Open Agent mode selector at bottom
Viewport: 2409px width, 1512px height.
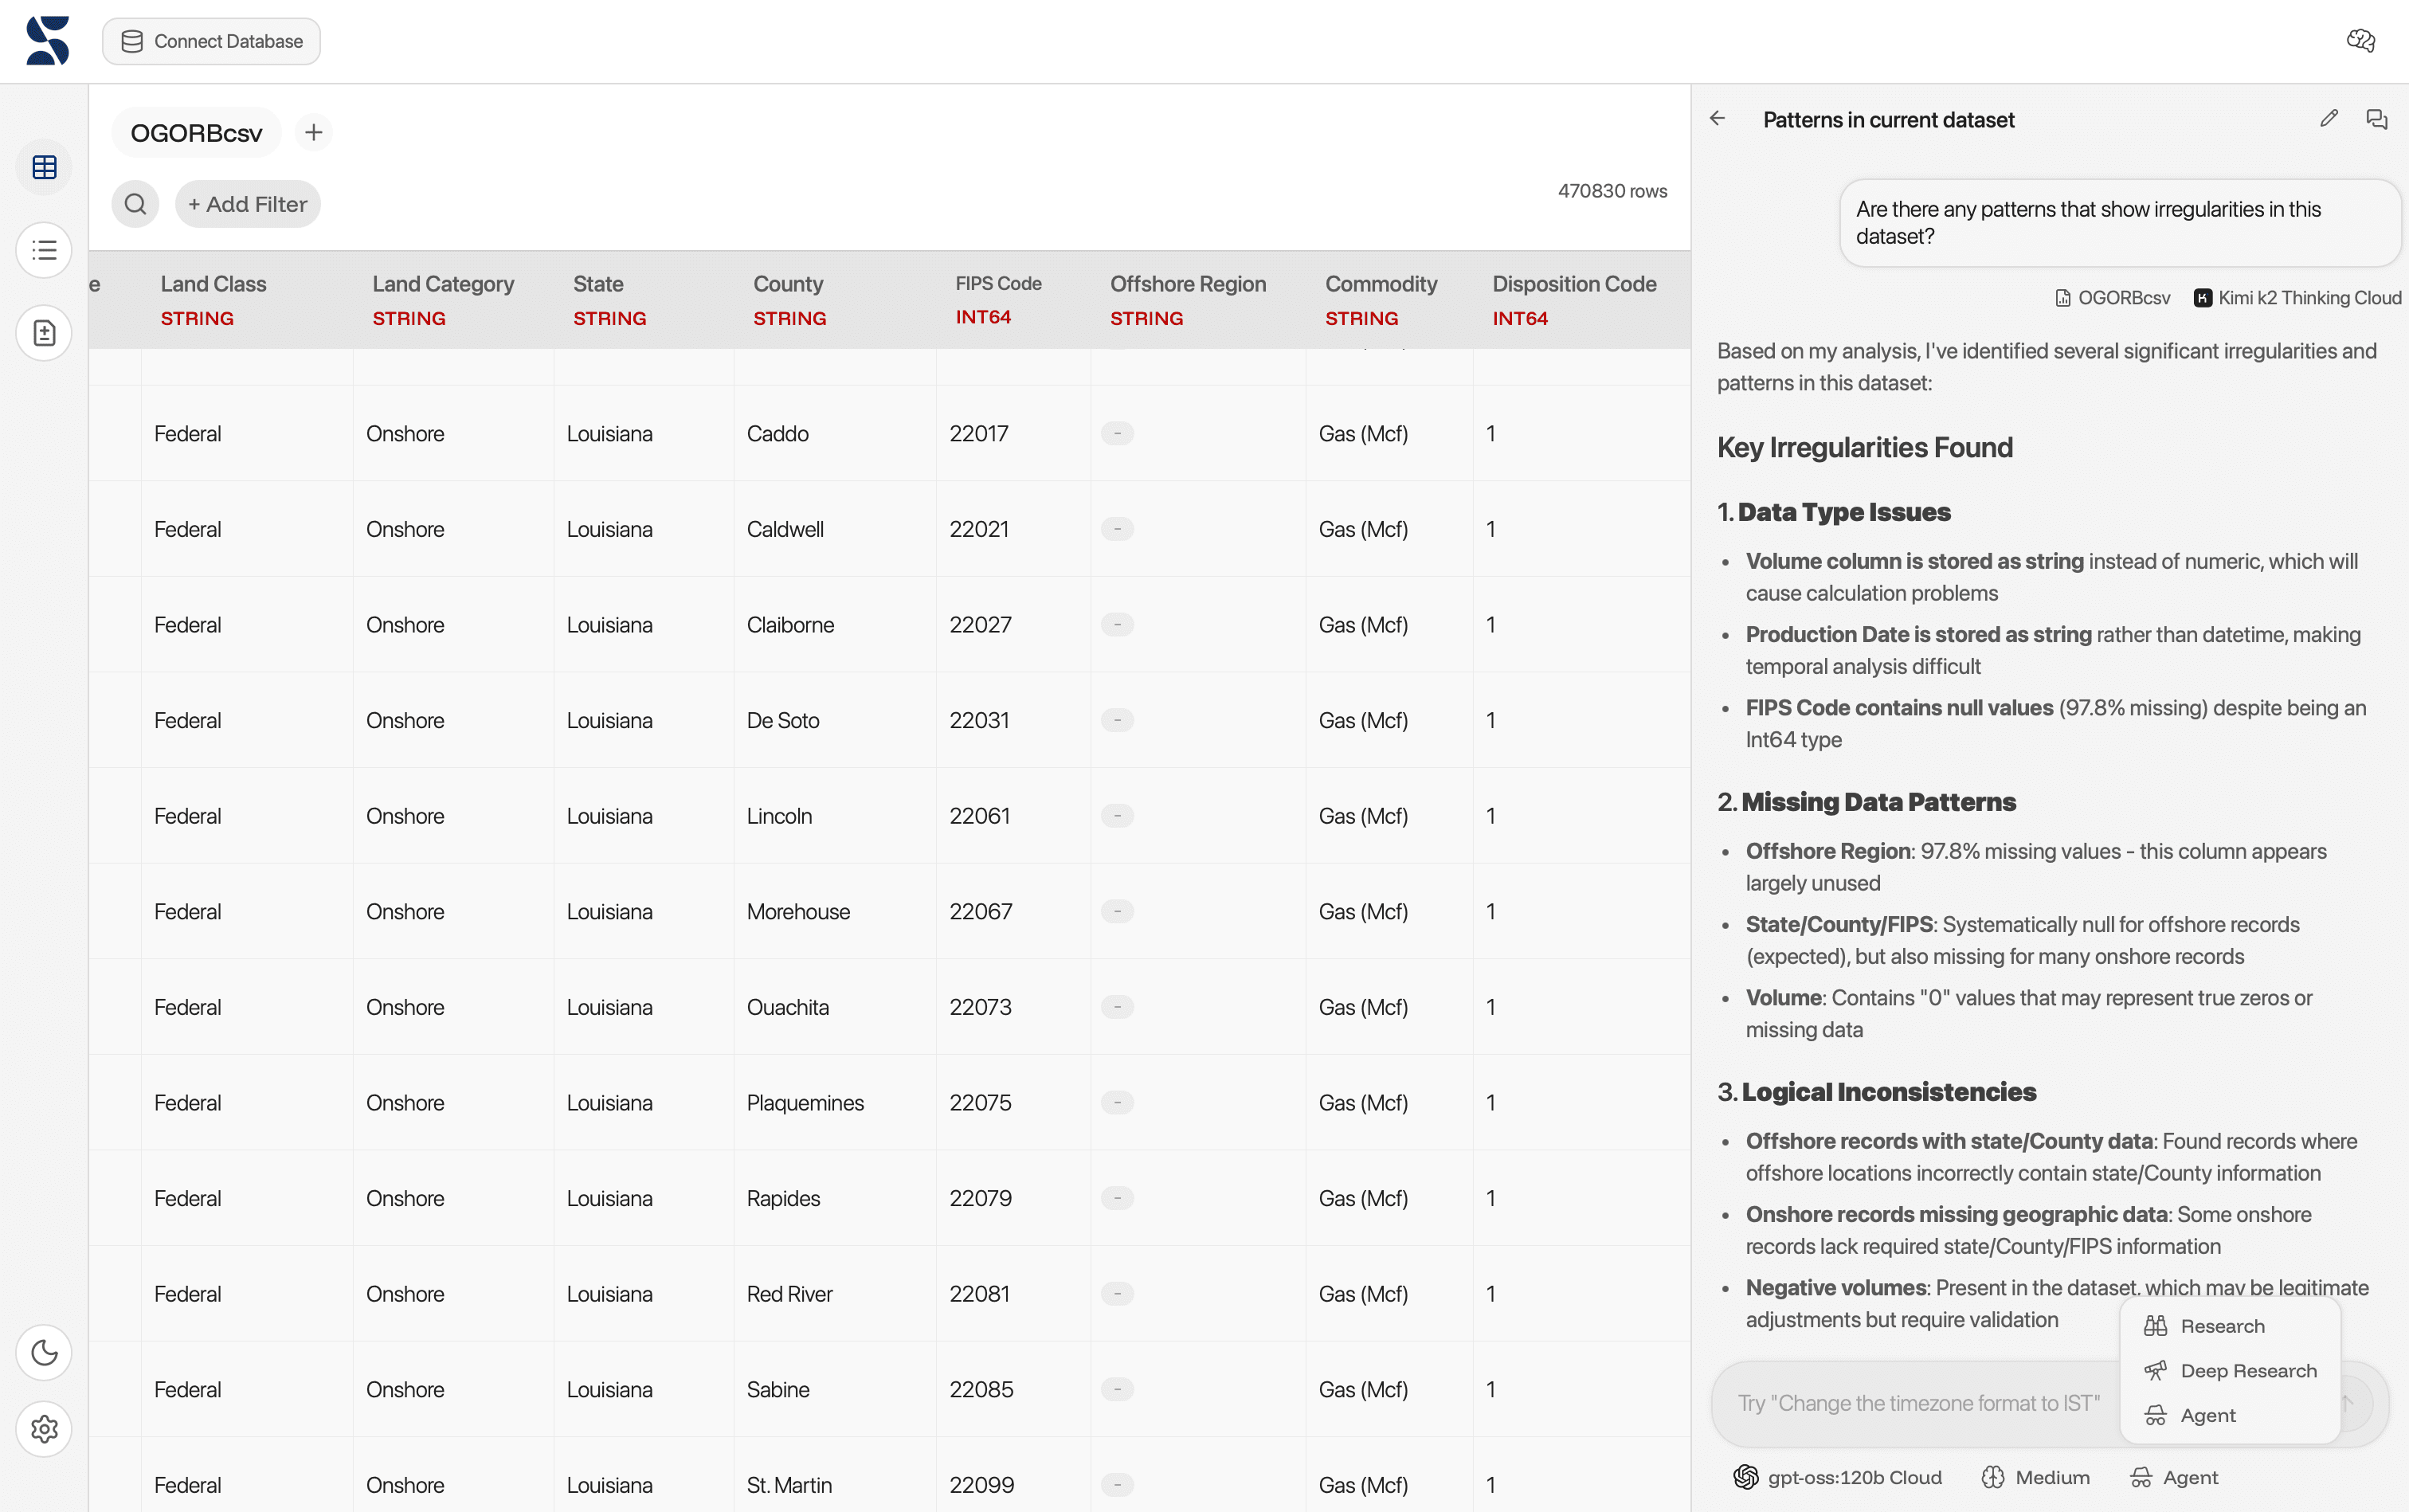2174,1477
